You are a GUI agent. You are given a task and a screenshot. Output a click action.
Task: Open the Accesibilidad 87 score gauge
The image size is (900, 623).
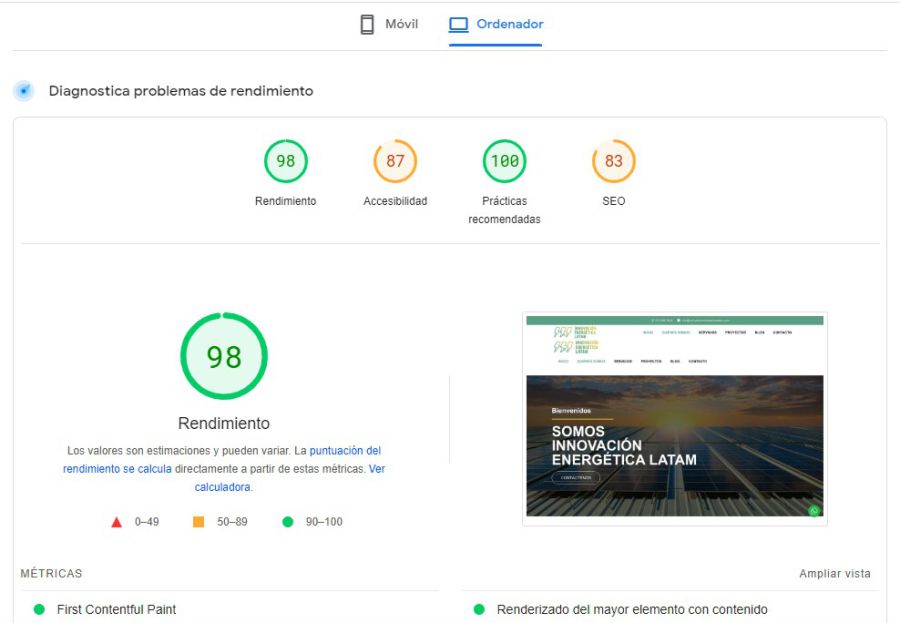tap(395, 161)
